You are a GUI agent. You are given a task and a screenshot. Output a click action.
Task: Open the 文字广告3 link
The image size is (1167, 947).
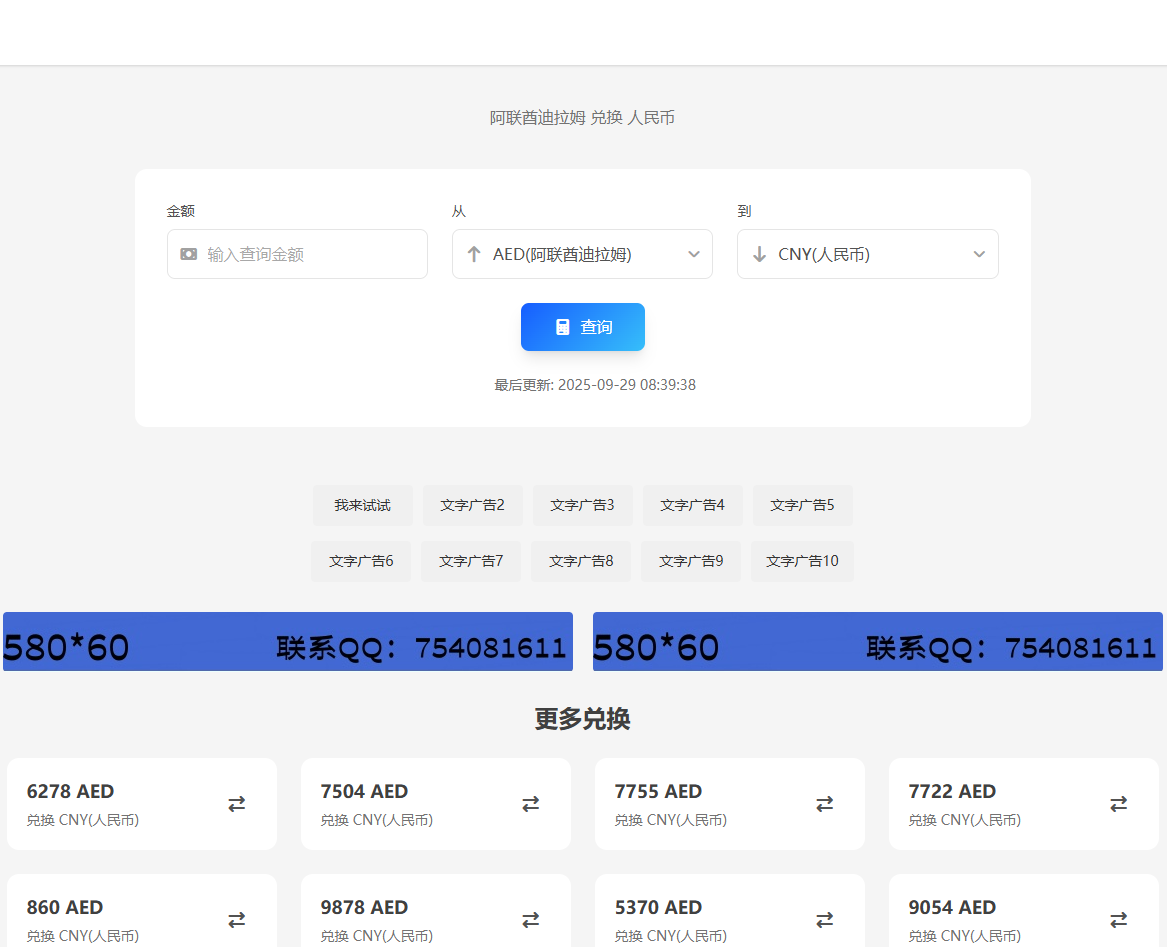click(x=583, y=506)
